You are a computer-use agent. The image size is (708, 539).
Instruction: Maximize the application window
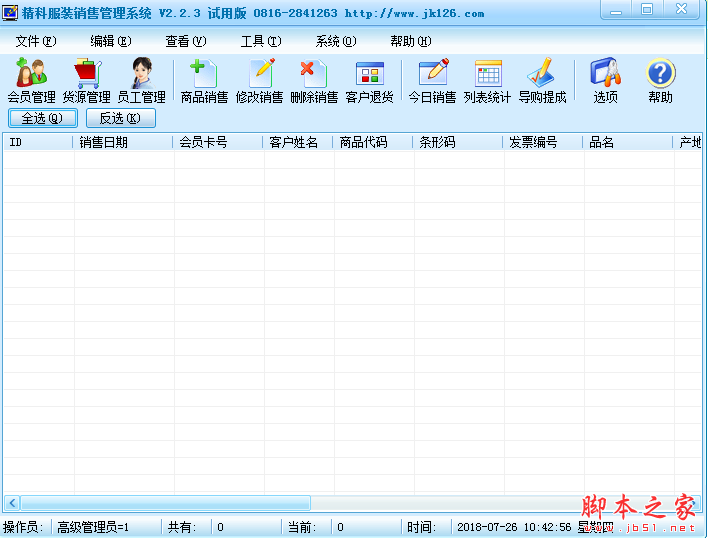(647, 10)
